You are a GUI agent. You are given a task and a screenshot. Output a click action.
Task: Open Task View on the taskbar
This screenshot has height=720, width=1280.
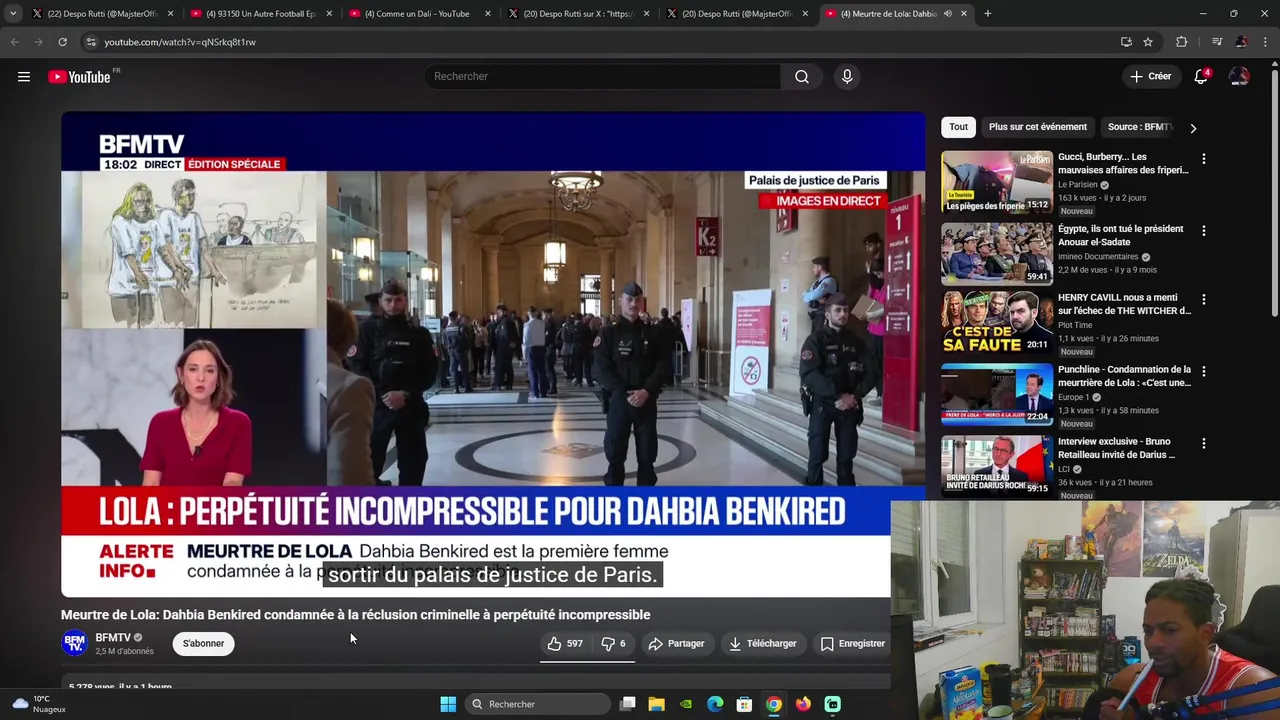[627, 704]
